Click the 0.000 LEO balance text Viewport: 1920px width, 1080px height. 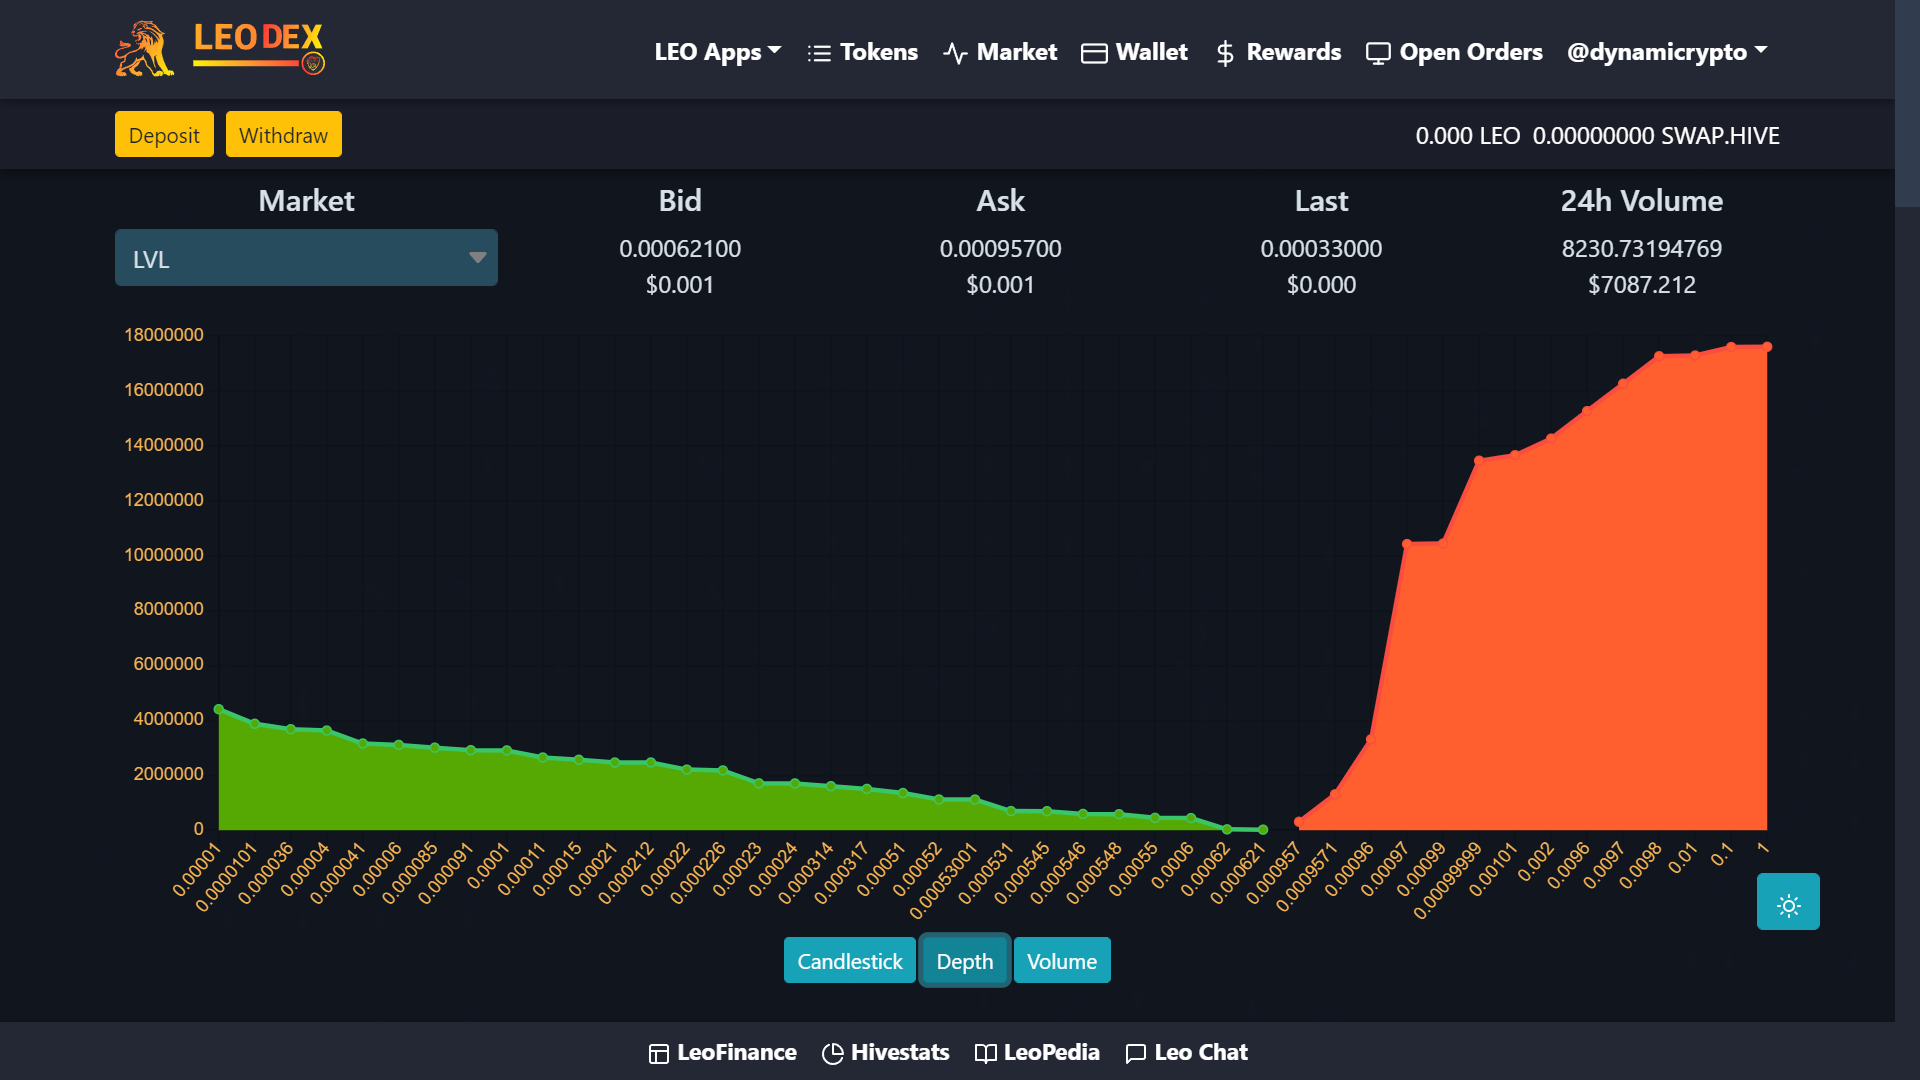[1467, 136]
